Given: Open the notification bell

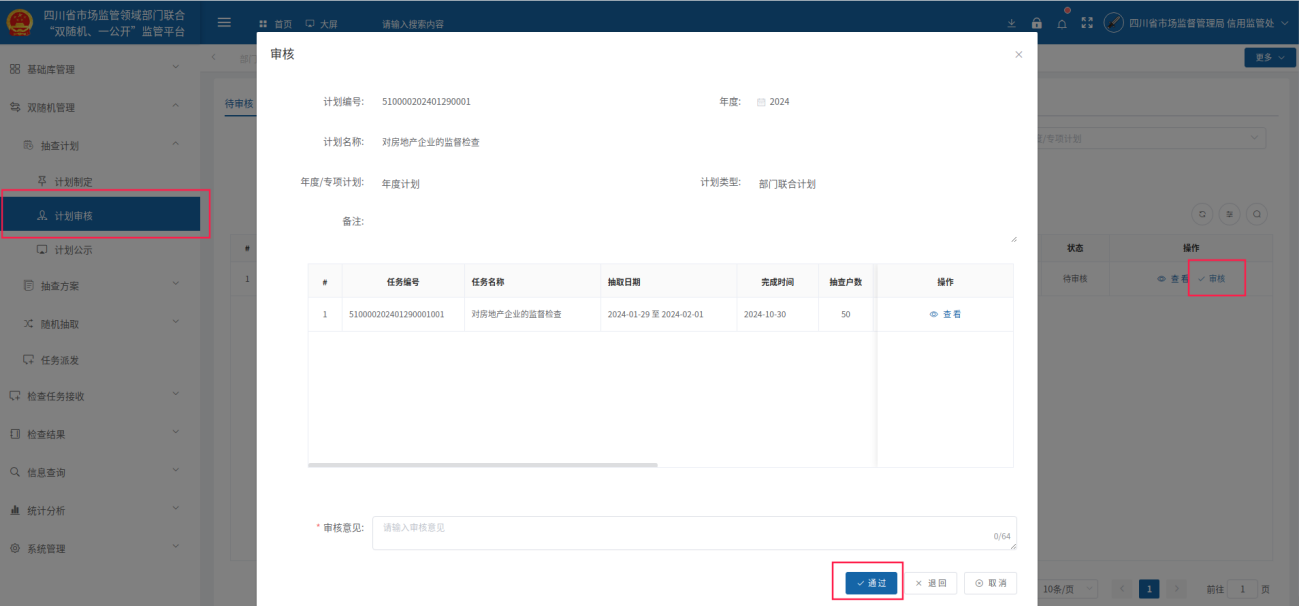Looking at the screenshot, I should pos(1062,23).
